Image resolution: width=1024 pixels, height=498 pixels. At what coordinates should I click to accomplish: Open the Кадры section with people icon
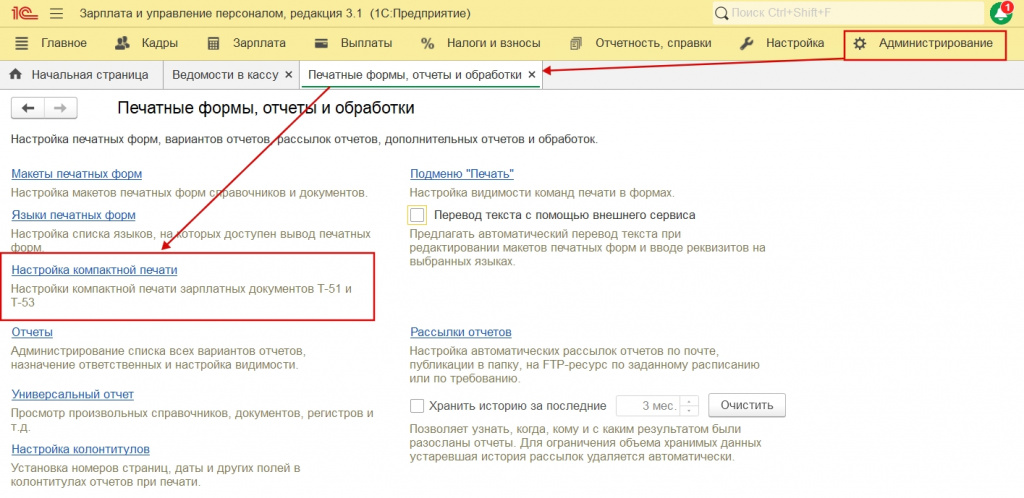tap(146, 44)
